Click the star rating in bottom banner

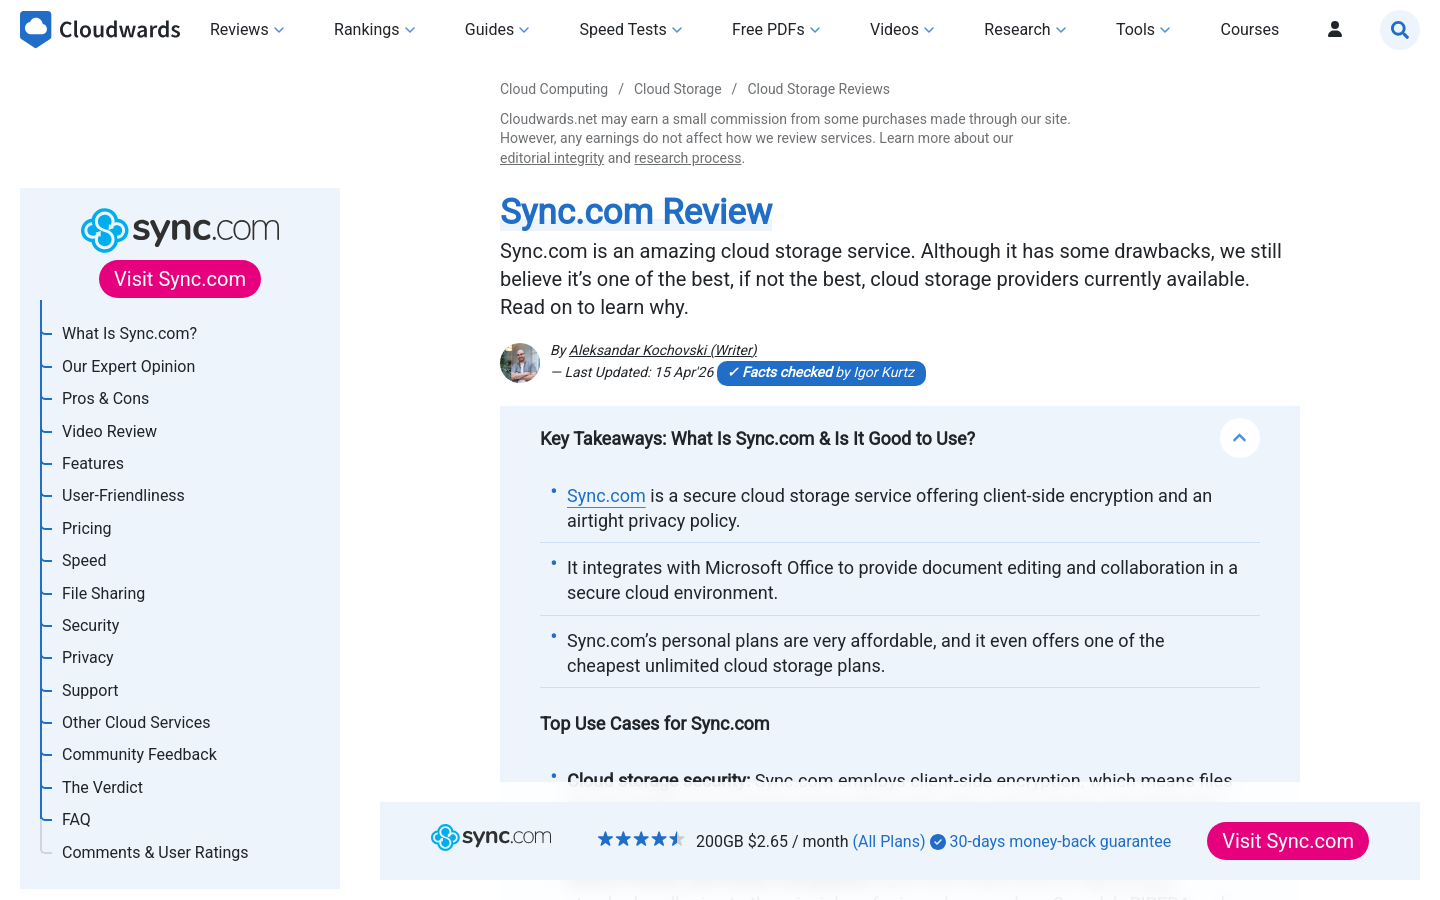(640, 840)
